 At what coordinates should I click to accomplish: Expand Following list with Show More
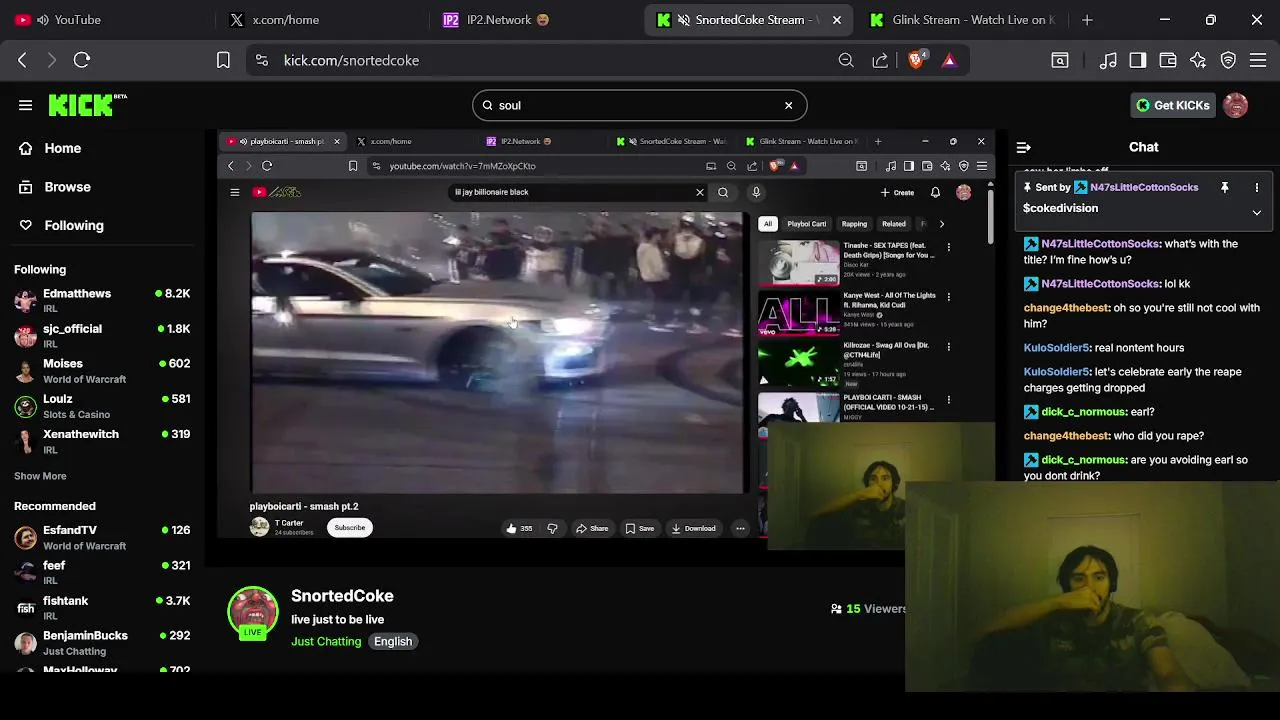(40, 476)
